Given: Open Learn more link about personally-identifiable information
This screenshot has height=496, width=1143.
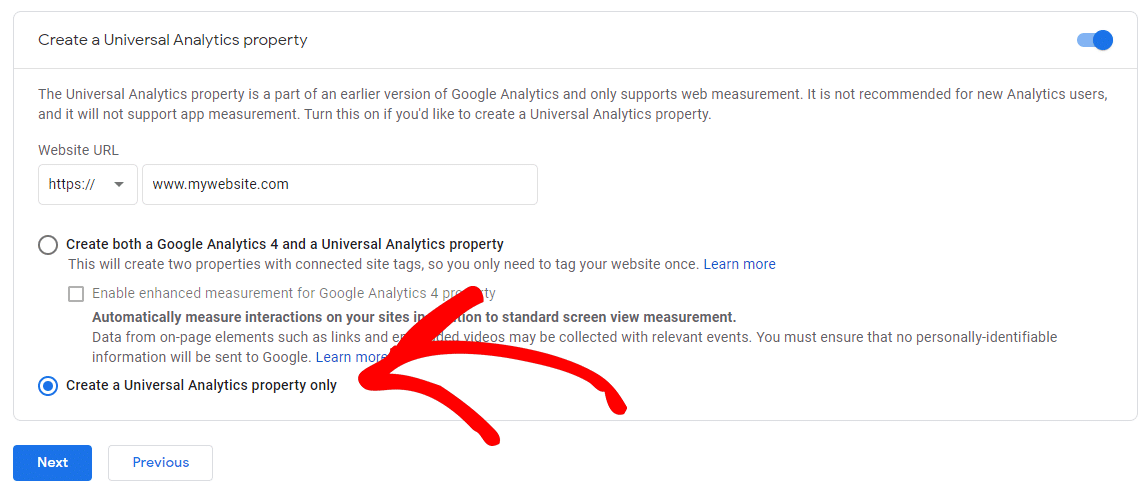Looking at the screenshot, I should (351, 357).
